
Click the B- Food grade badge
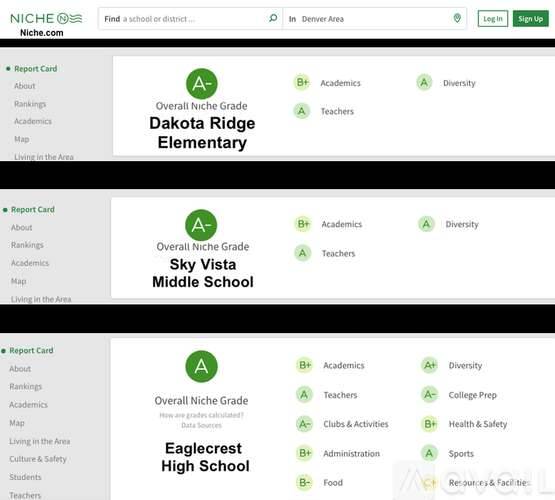pyautogui.click(x=304, y=483)
